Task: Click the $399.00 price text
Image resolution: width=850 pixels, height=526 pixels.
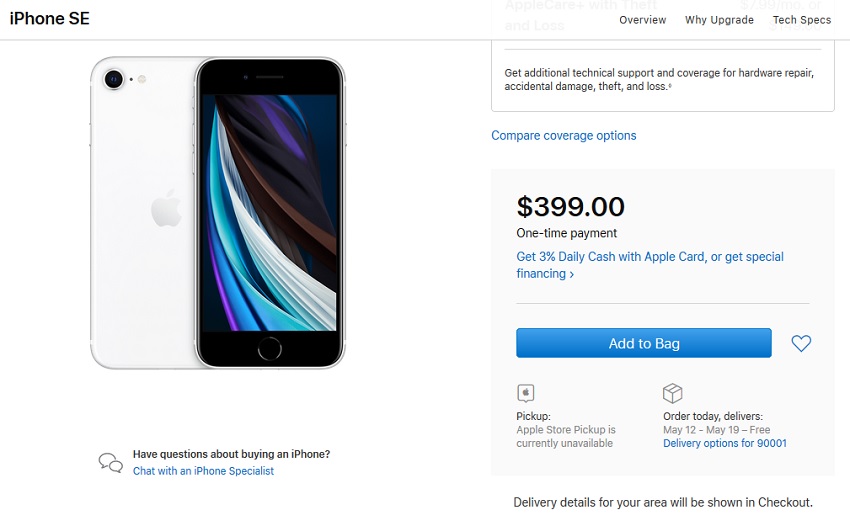Action: (570, 207)
